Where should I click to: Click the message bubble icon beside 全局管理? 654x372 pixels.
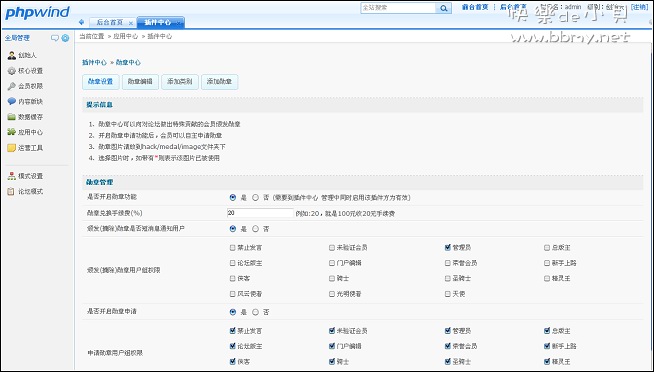(55, 38)
